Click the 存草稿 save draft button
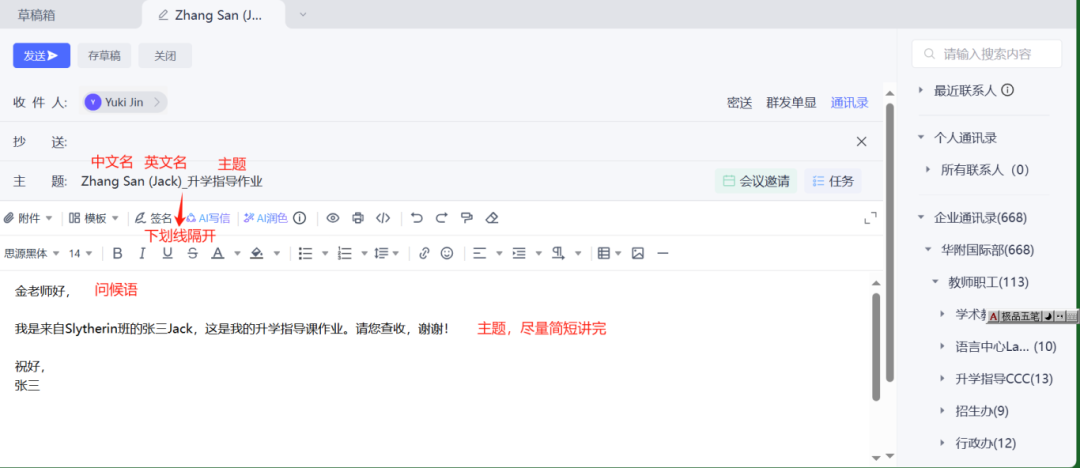Viewport: 1080px width, 468px height. 104,56
